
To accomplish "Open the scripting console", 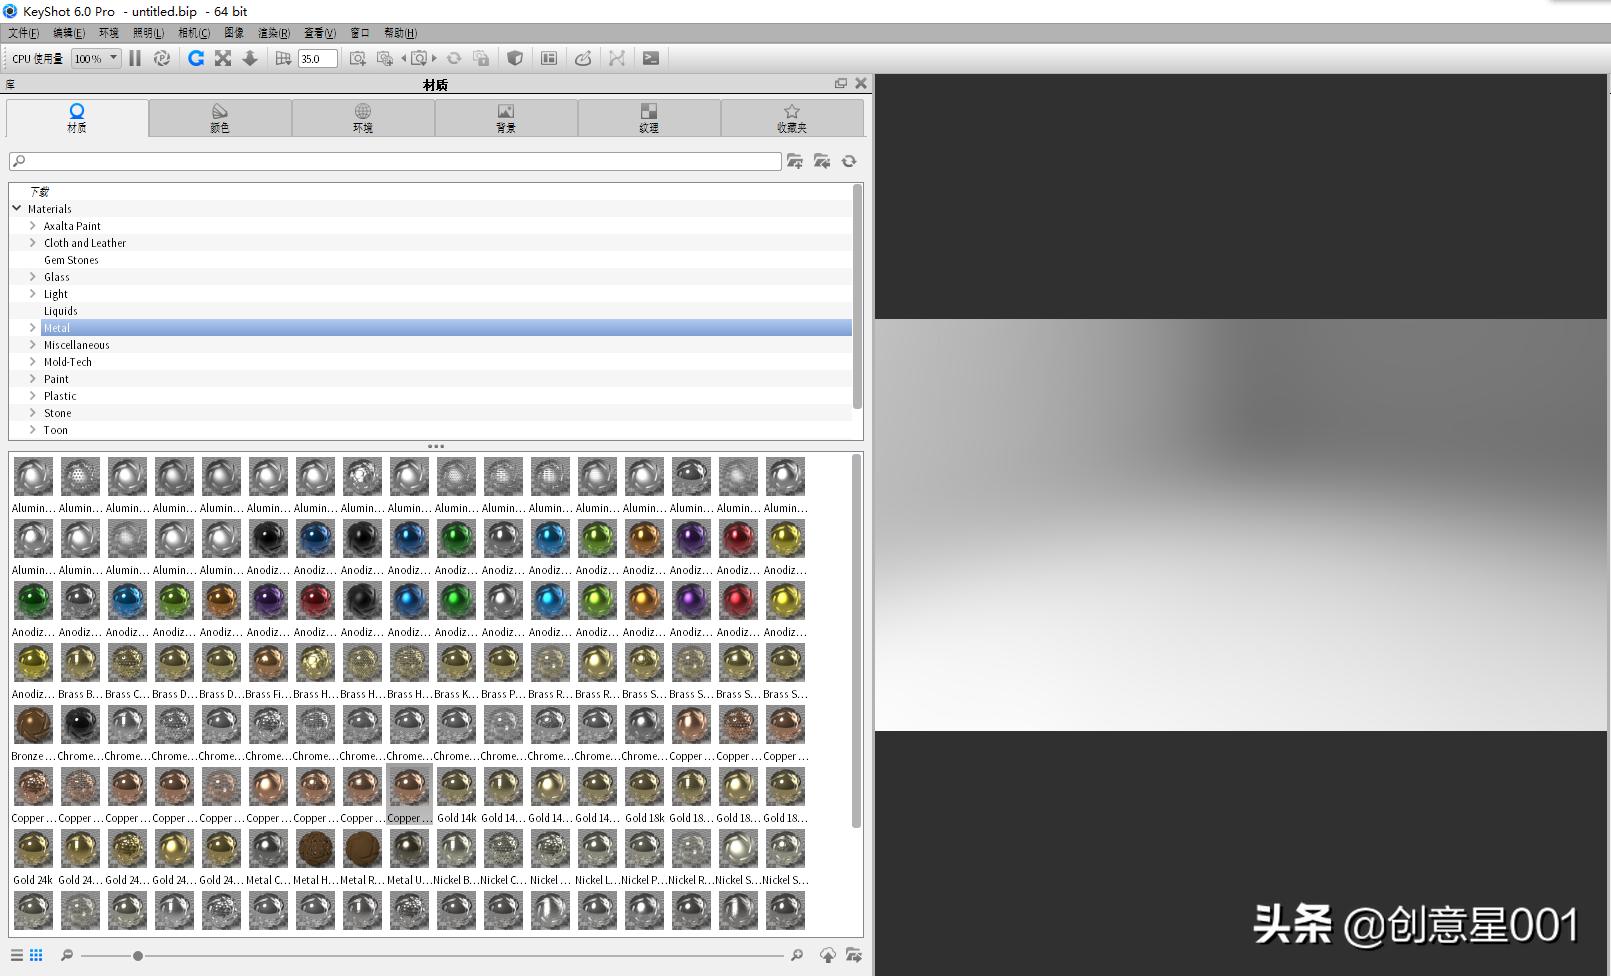I will point(651,58).
